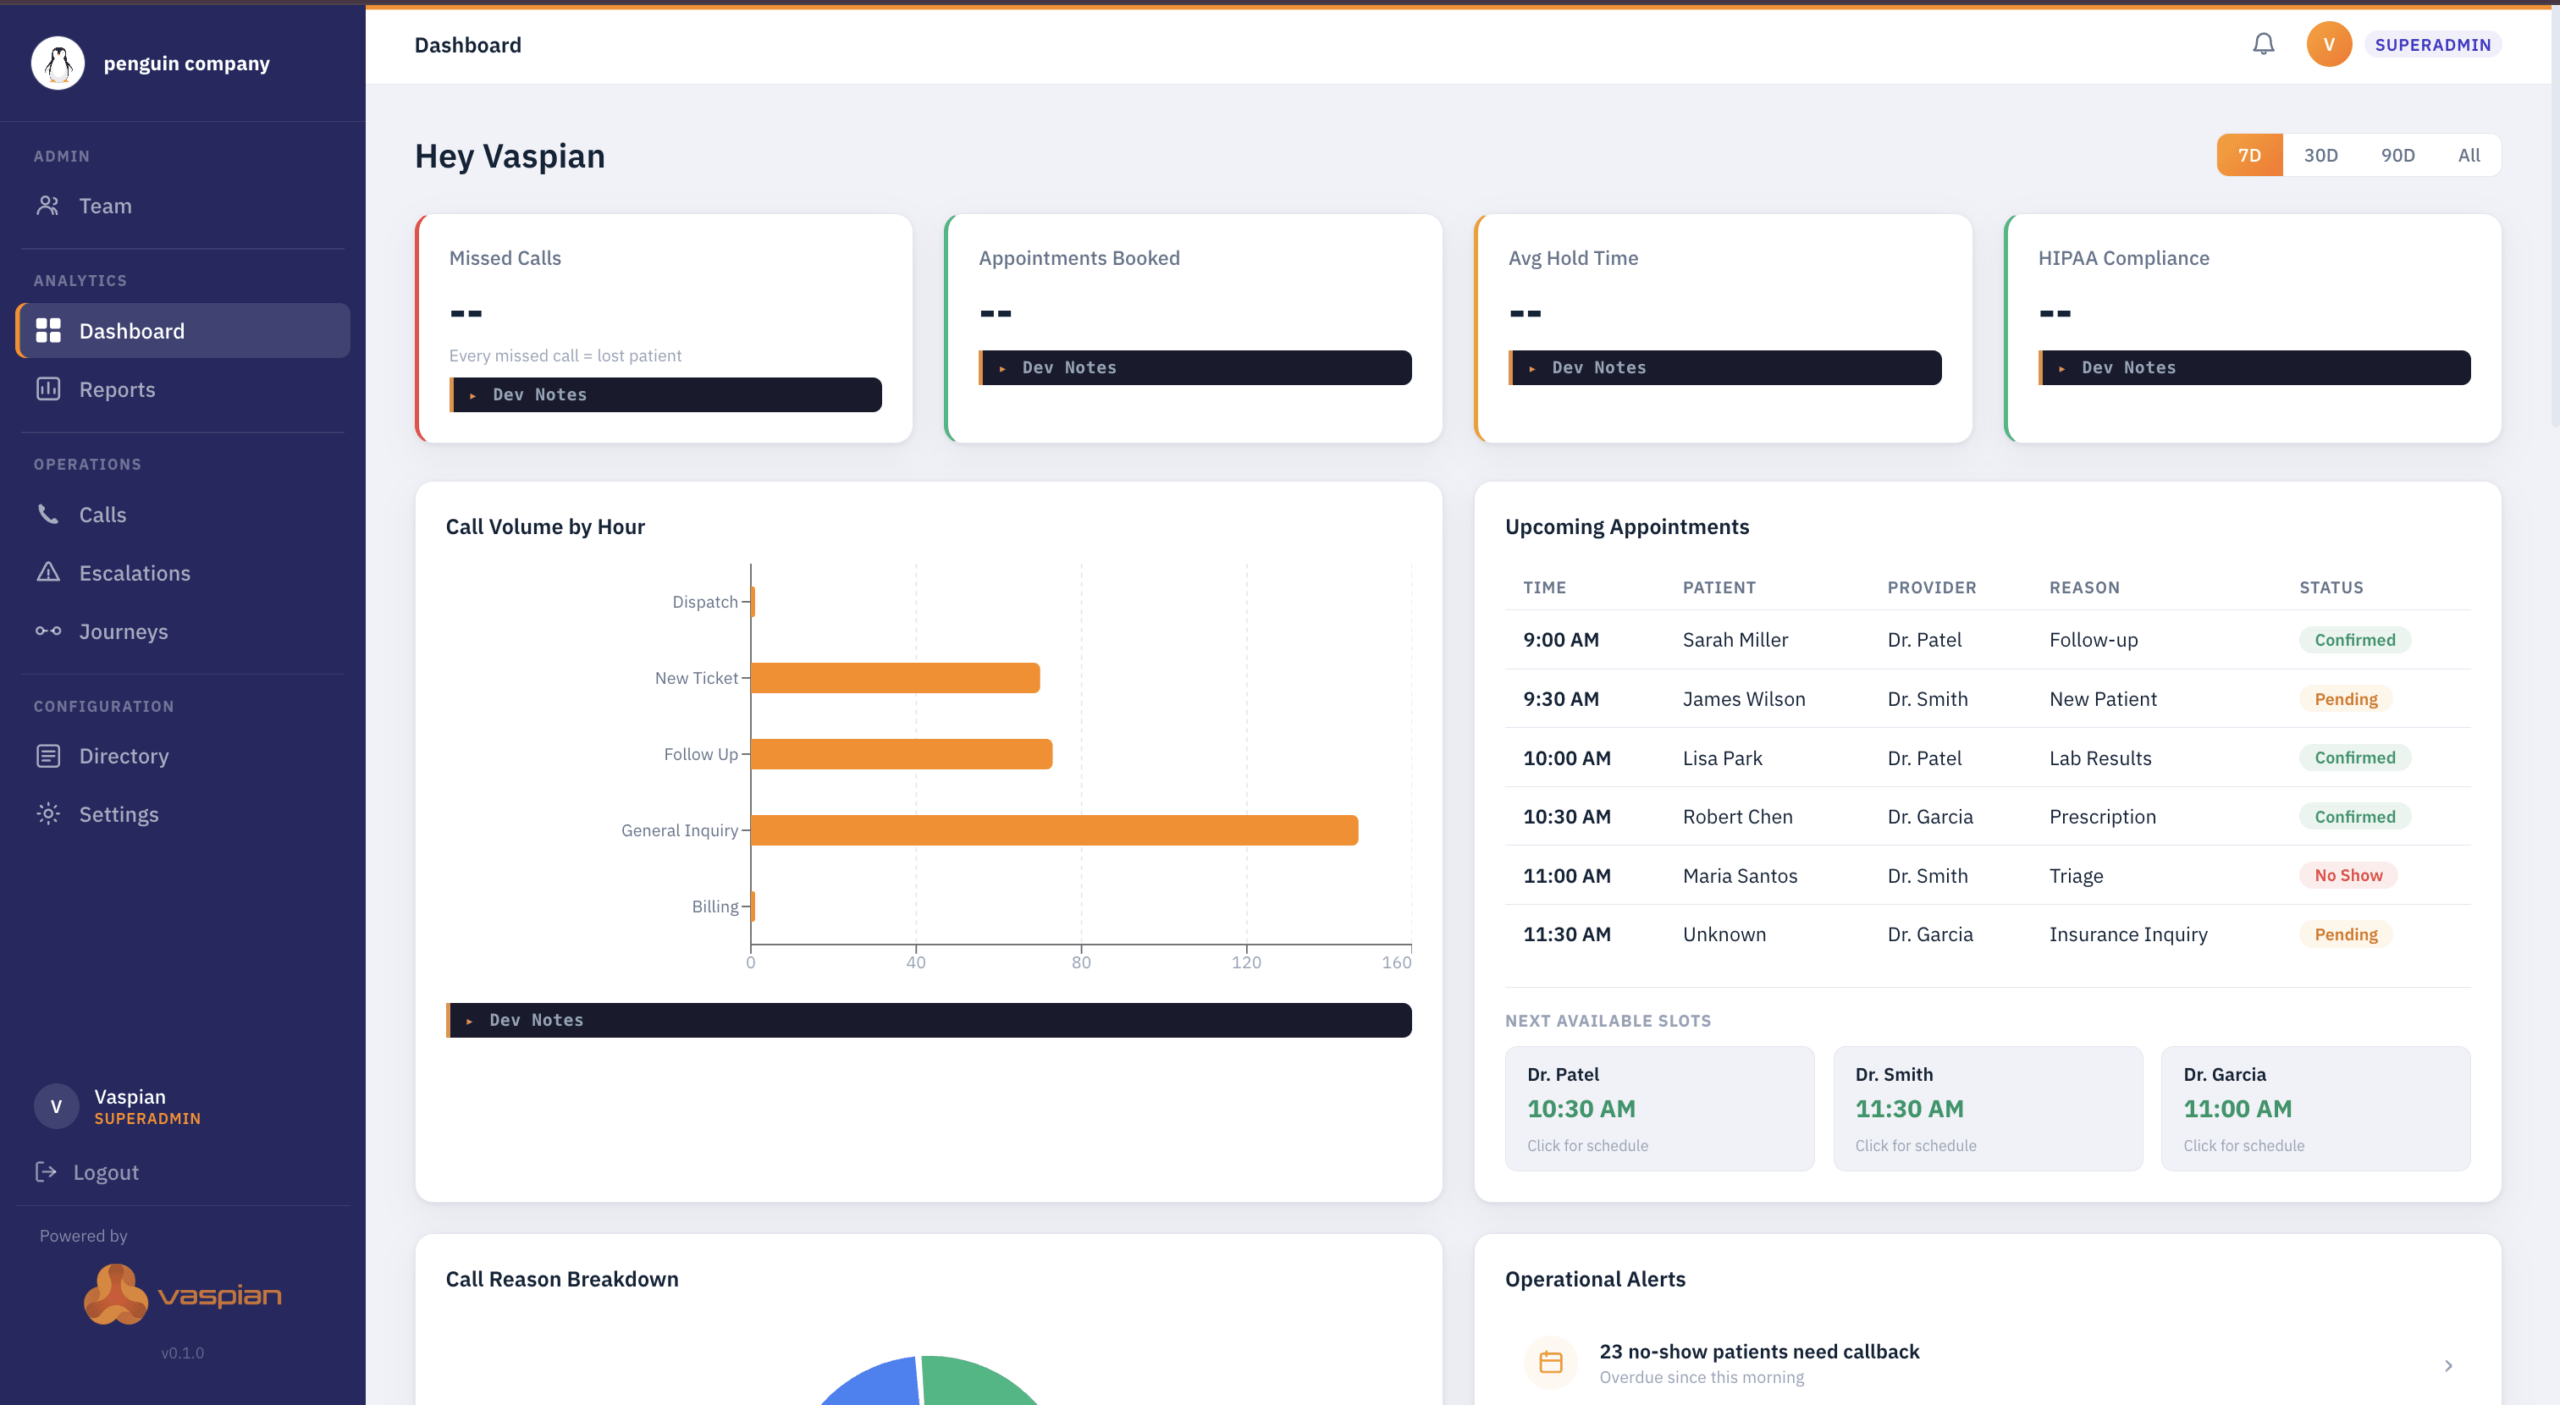Click the General Inquiry bar in chart
This screenshot has width=2560, height=1405.
(x=1054, y=830)
